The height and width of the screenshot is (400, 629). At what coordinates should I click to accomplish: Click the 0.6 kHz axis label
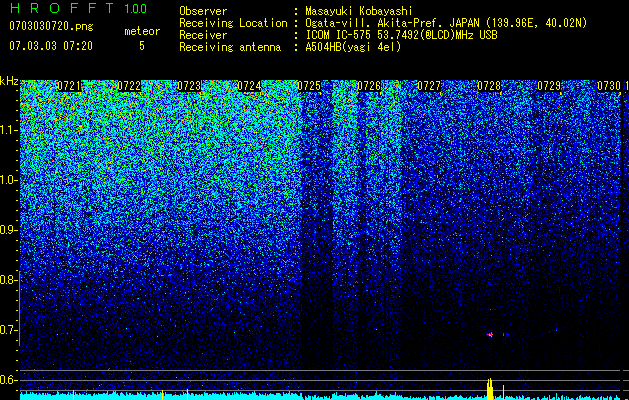9,380
